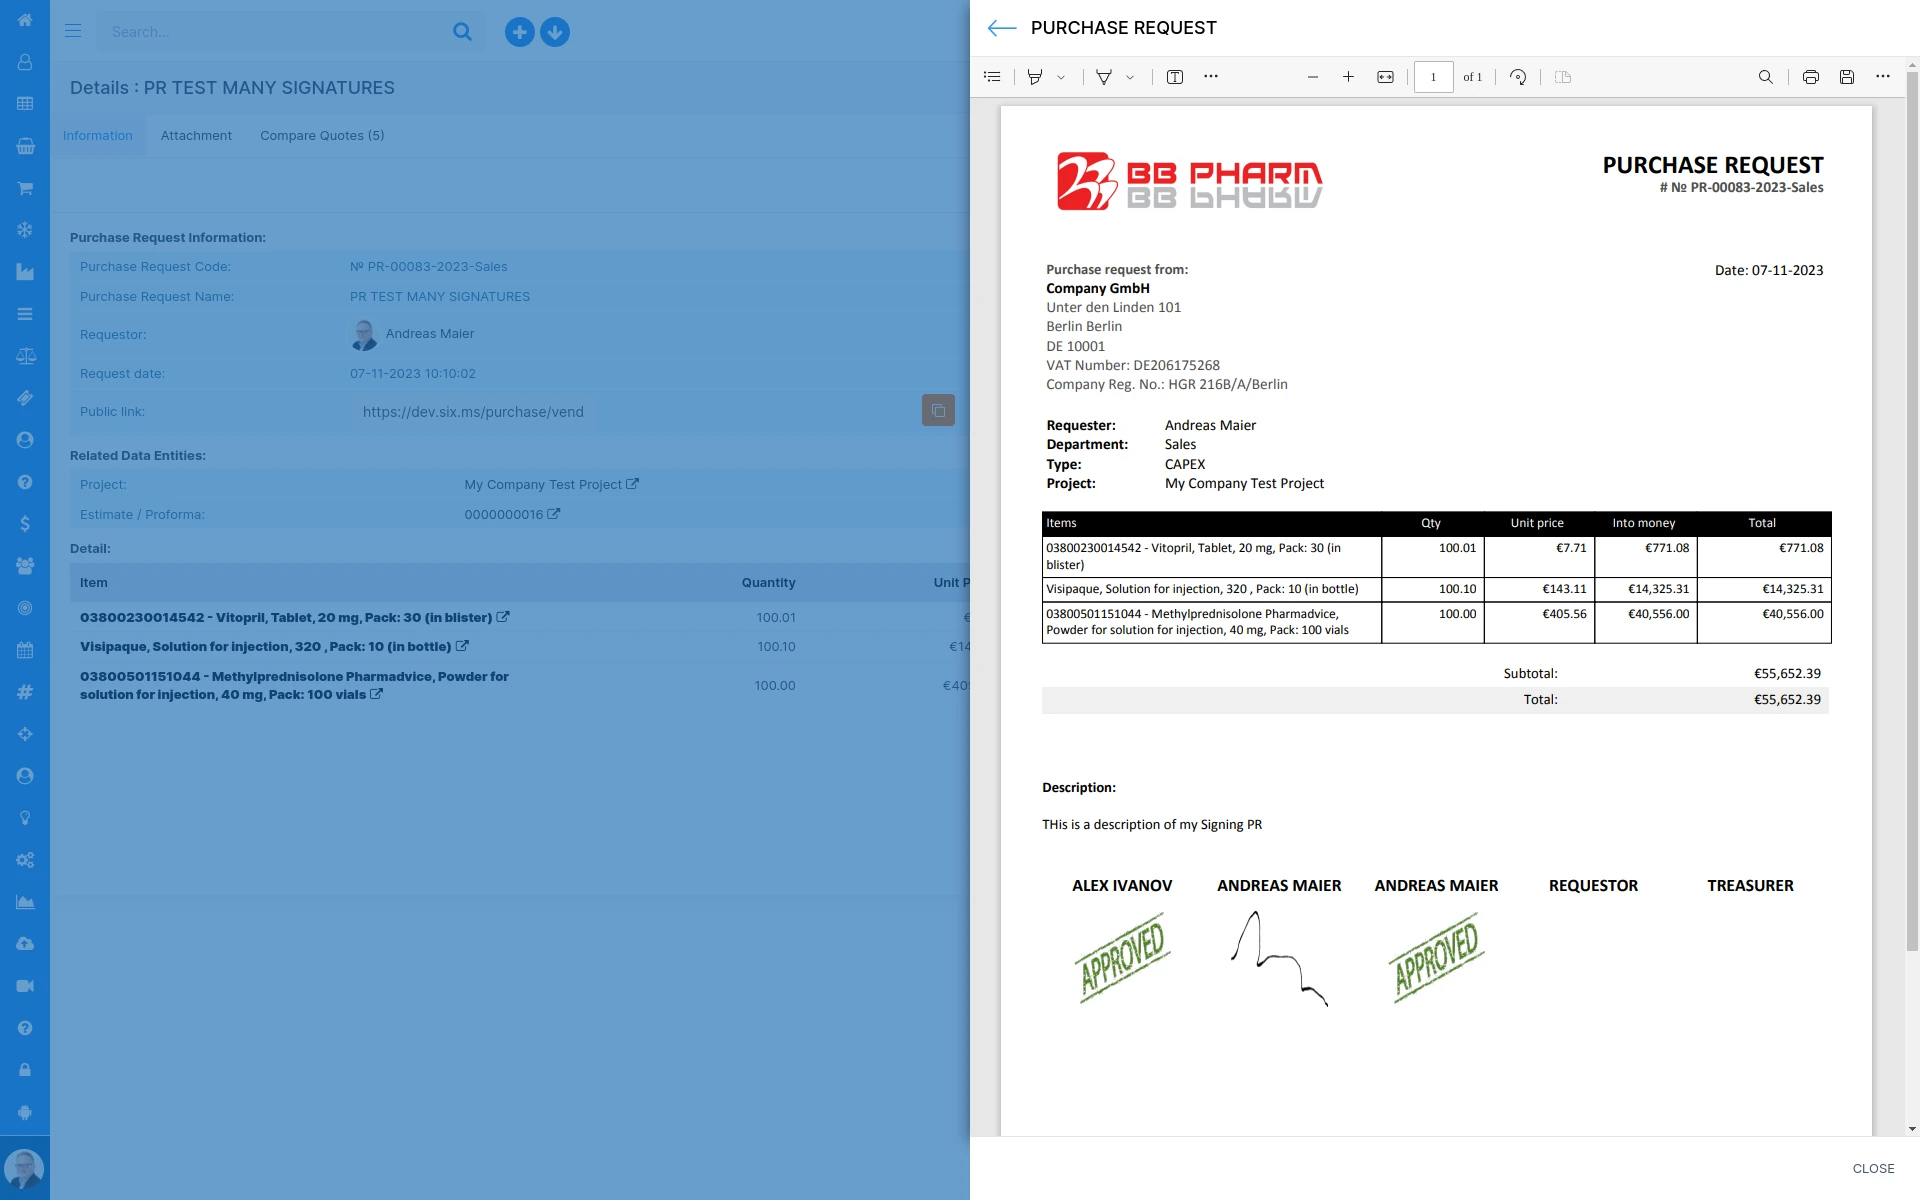Open the video camera sidebar icon
The width and height of the screenshot is (1920, 1200).
pos(25,986)
